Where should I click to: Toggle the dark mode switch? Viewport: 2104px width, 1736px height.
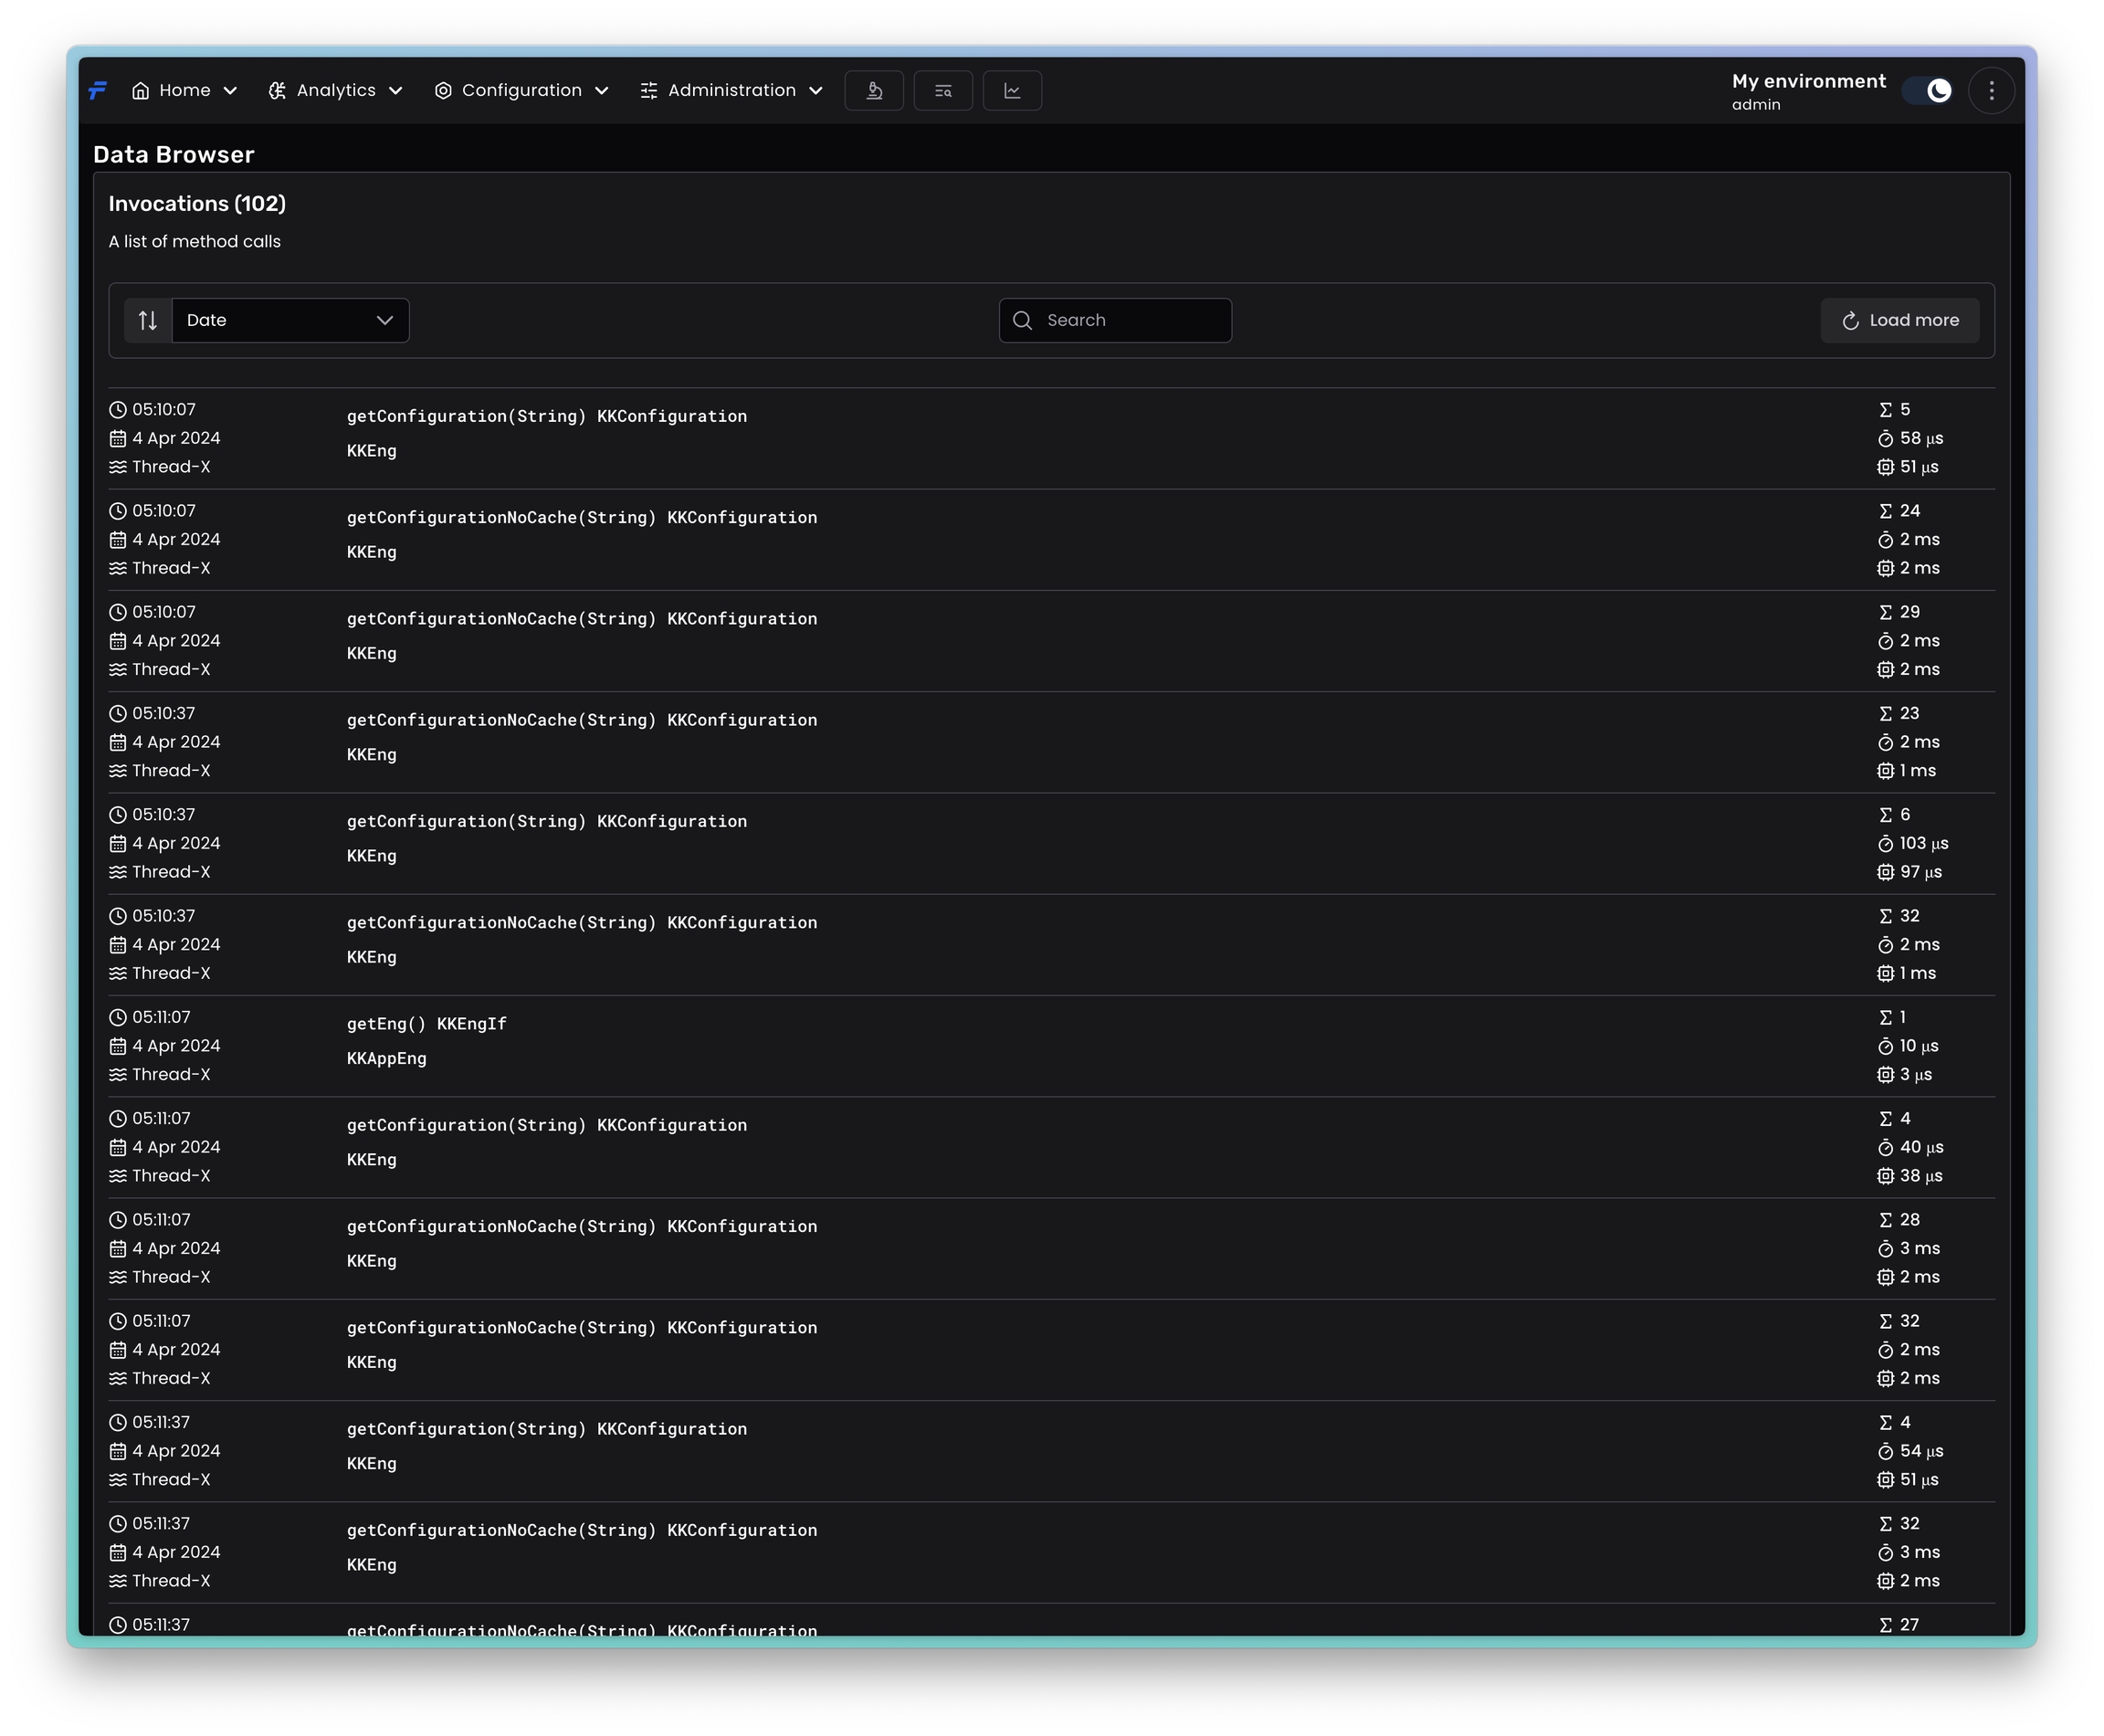[x=1927, y=91]
